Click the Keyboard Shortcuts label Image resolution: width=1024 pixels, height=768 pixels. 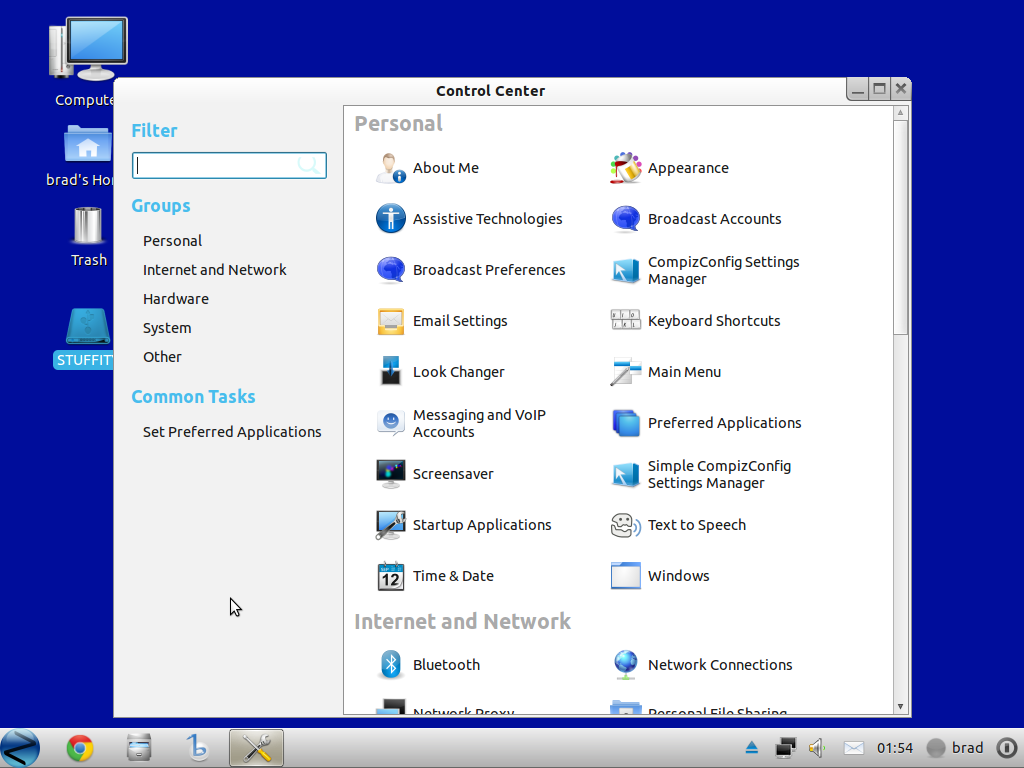coord(714,321)
